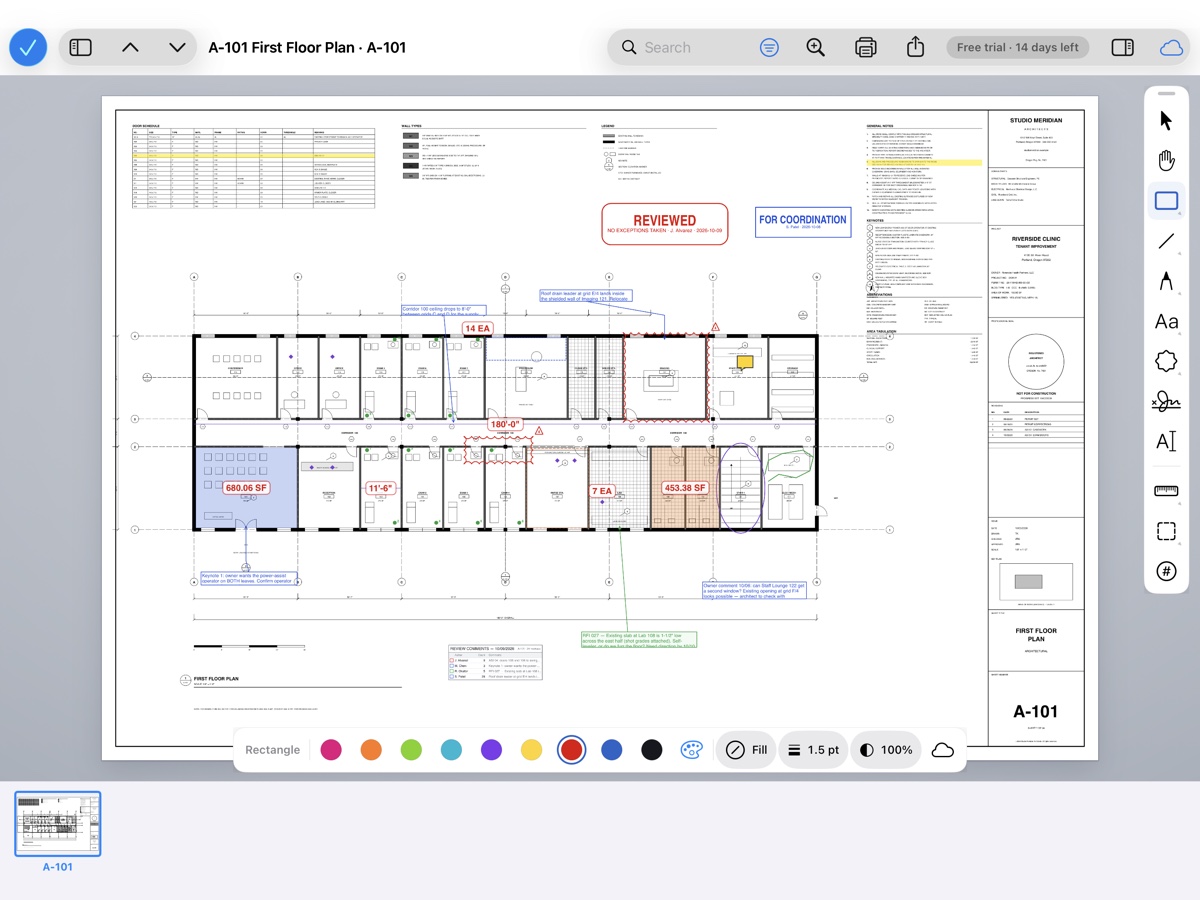Click the zoom-in magnifier icon
Screen dimensions: 1200x900
click(x=816, y=47)
